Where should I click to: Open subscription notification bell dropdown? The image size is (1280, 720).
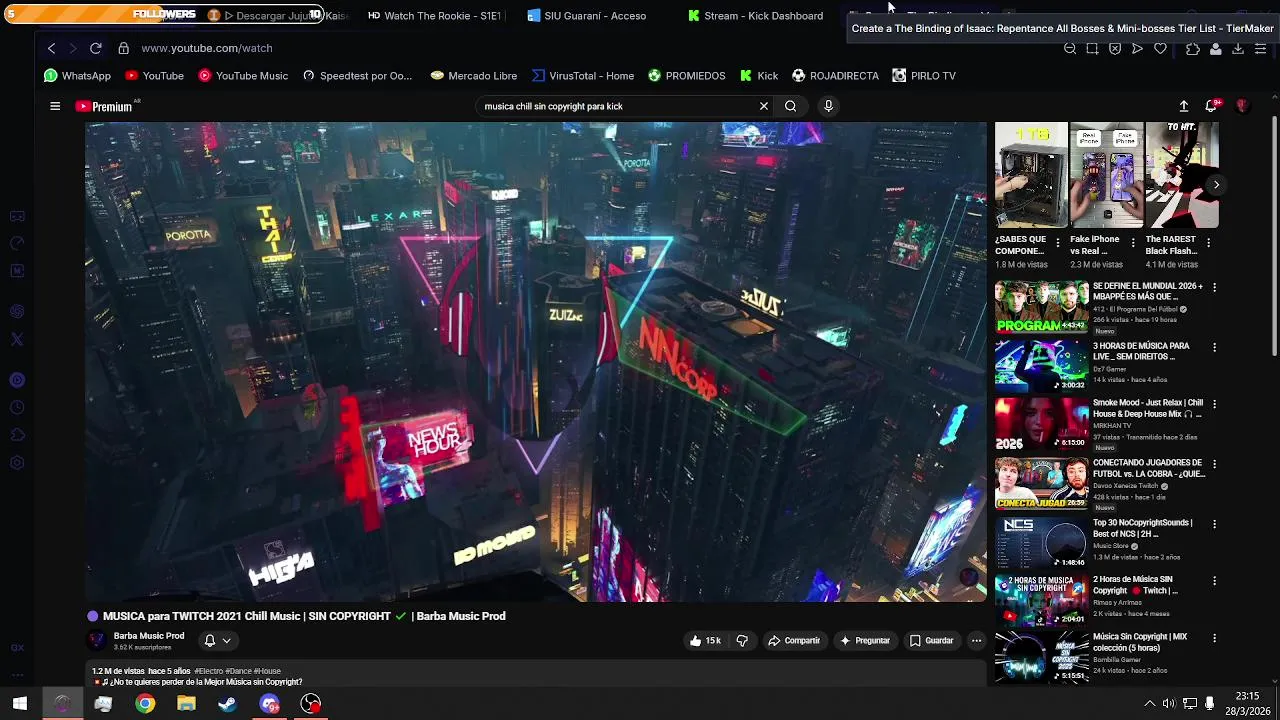point(217,641)
